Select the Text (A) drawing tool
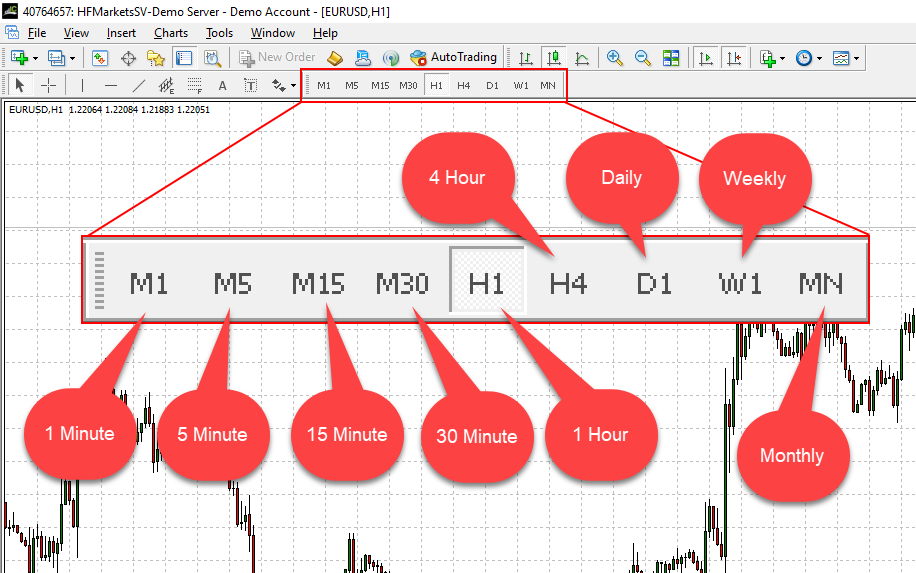 222,85
